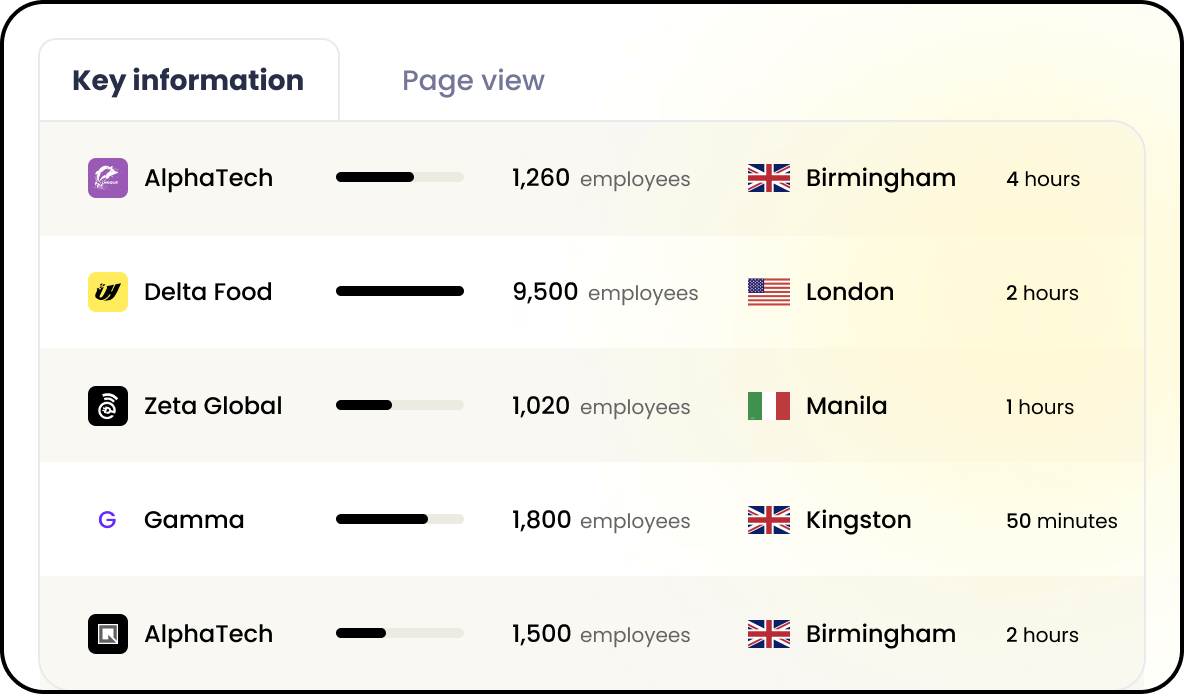The width and height of the screenshot is (1184, 694).
Task: Click the yellow Delta Food logo
Action: (108, 292)
